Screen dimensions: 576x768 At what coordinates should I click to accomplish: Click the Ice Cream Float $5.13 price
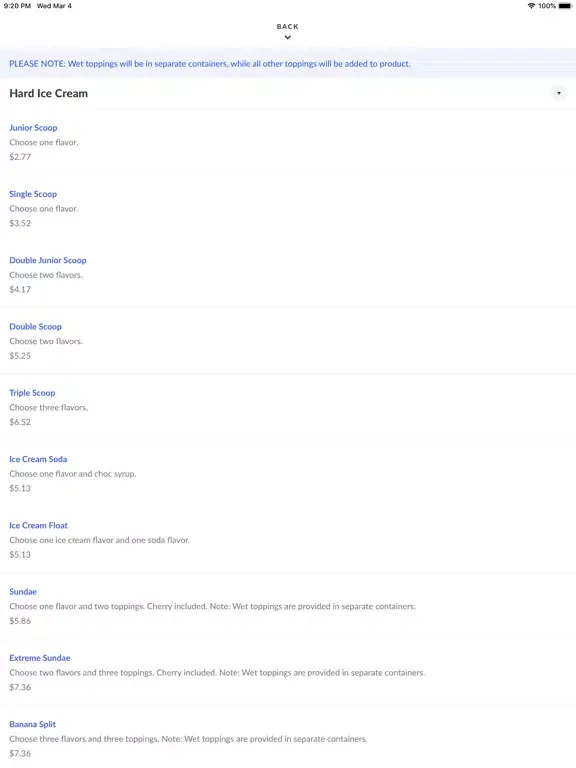click(20, 554)
